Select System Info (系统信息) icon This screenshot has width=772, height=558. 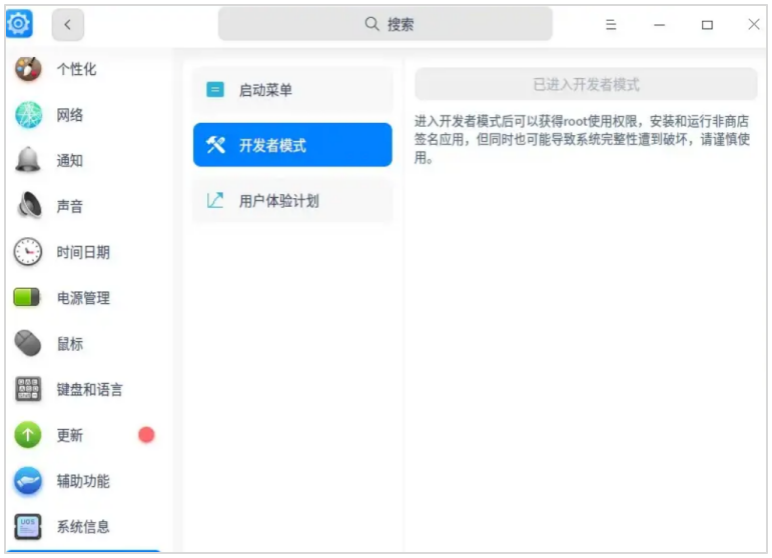[x=28, y=526]
